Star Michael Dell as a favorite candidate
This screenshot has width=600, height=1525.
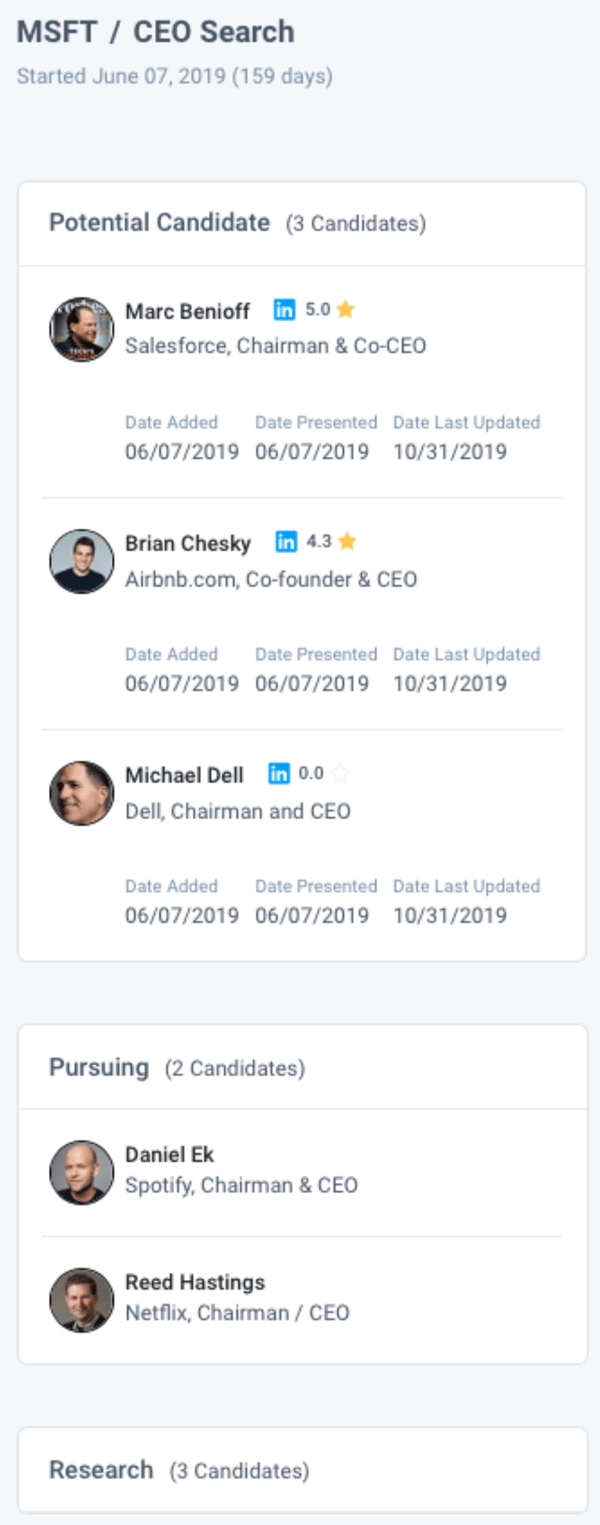tap(338, 773)
